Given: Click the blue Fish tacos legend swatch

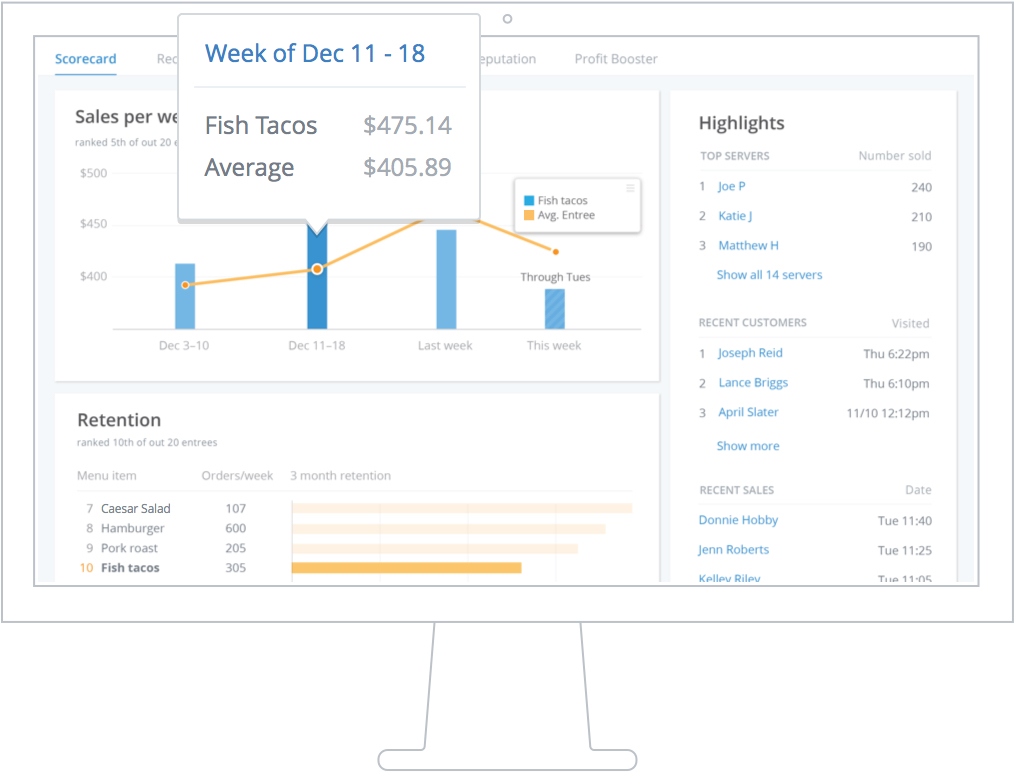Looking at the screenshot, I should point(529,201).
